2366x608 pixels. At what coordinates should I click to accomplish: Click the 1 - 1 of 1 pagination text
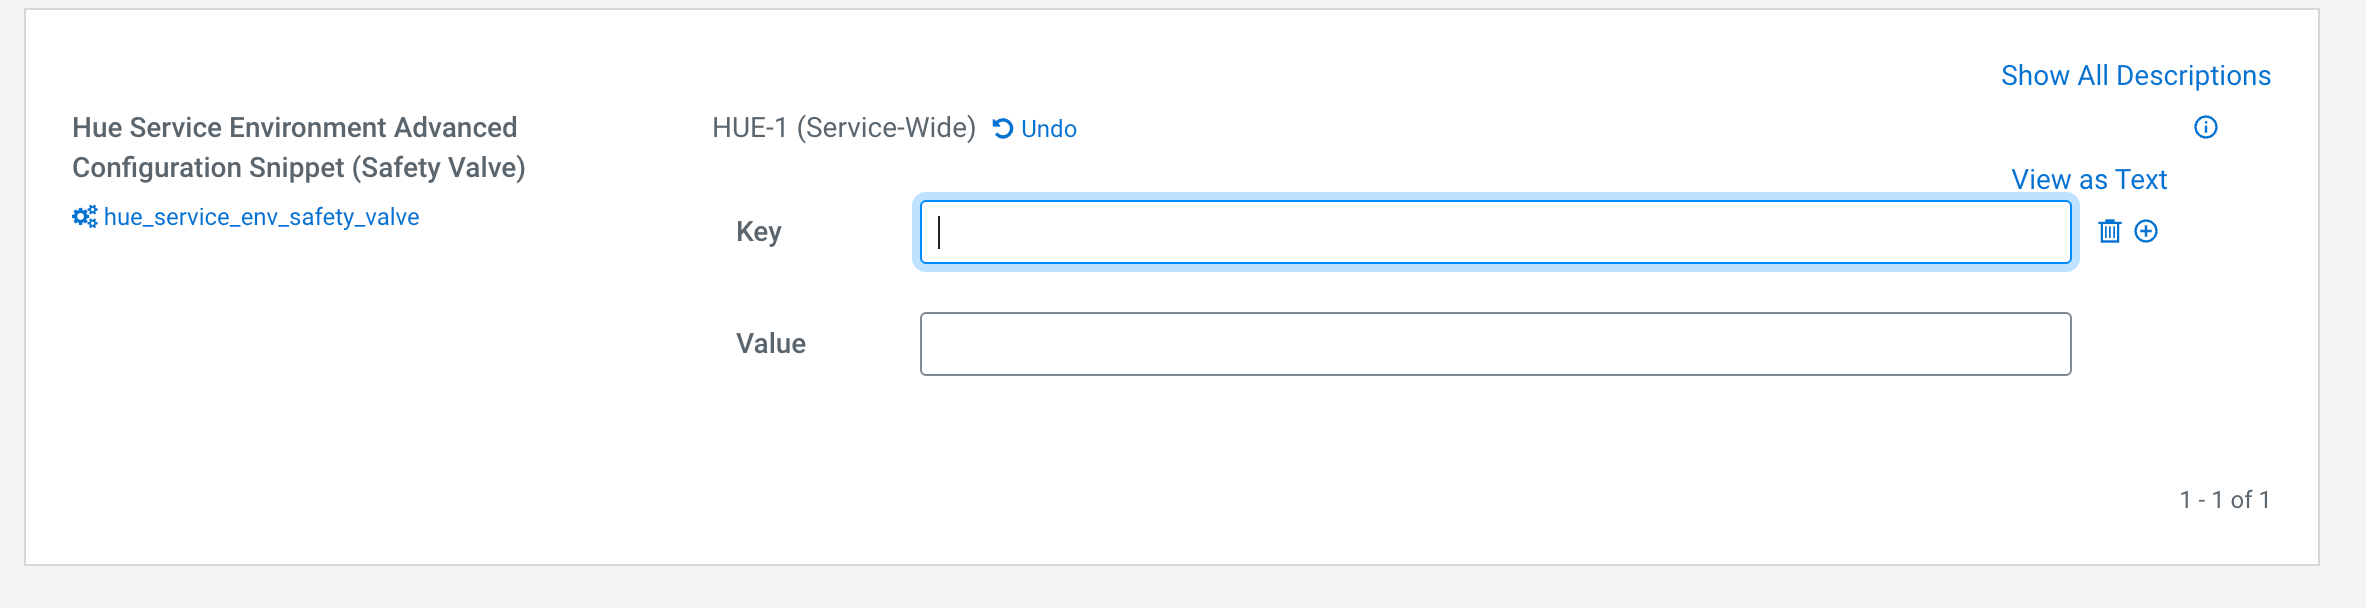tap(2224, 500)
